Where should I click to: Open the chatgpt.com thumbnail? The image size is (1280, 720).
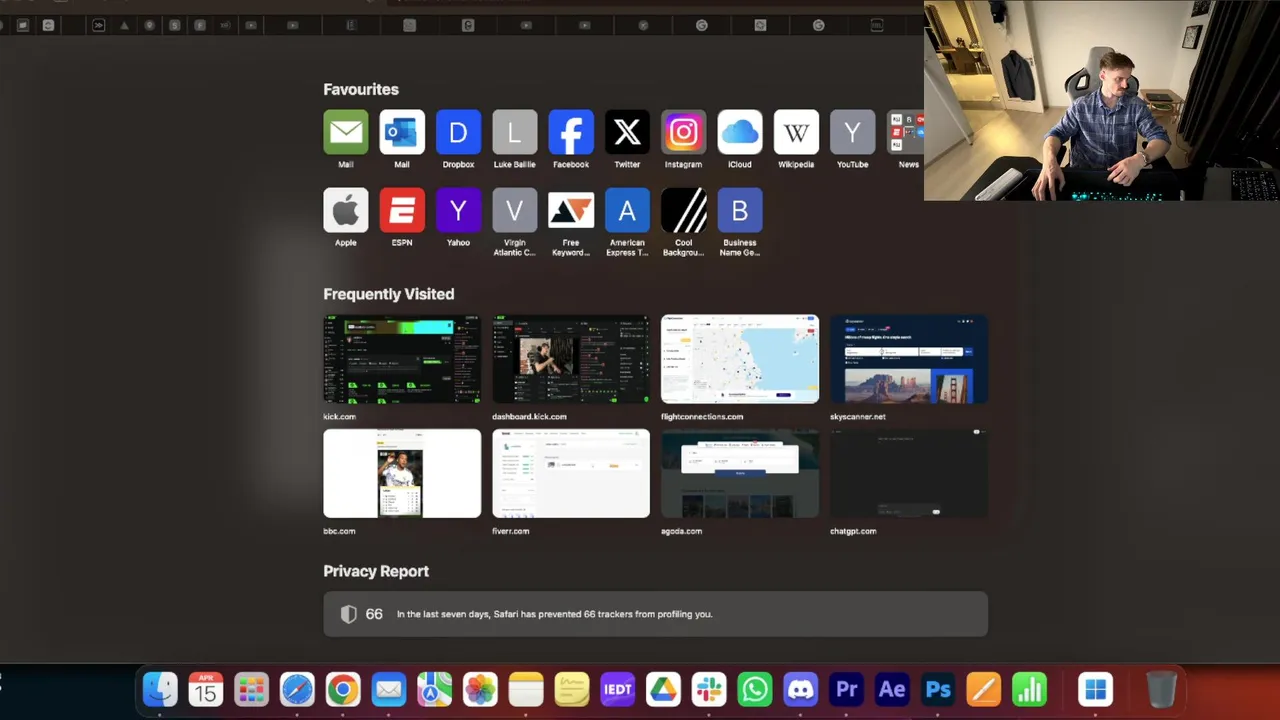pos(909,474)
